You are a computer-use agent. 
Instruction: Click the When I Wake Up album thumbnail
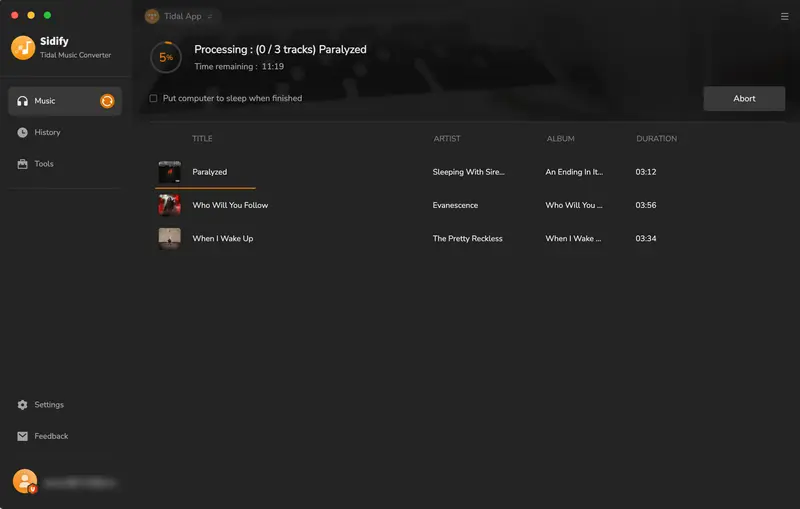[x=169, y=238]
